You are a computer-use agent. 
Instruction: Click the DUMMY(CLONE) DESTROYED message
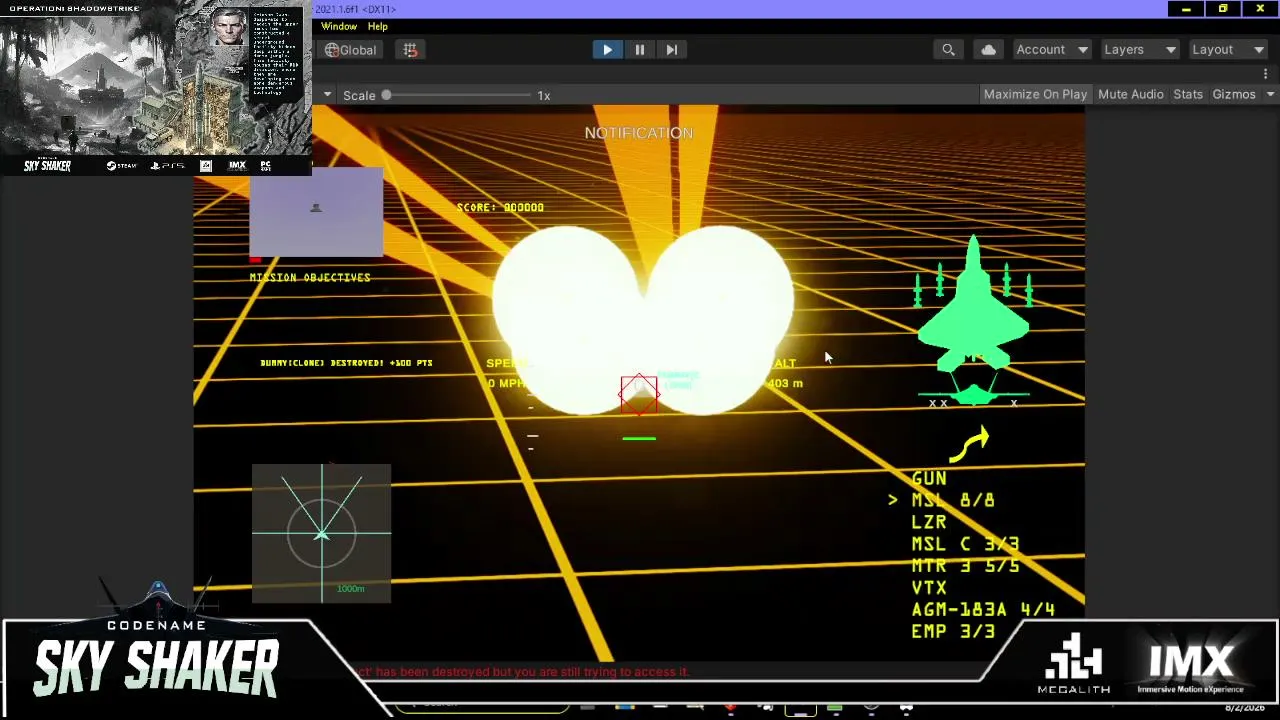click(346, 363)
